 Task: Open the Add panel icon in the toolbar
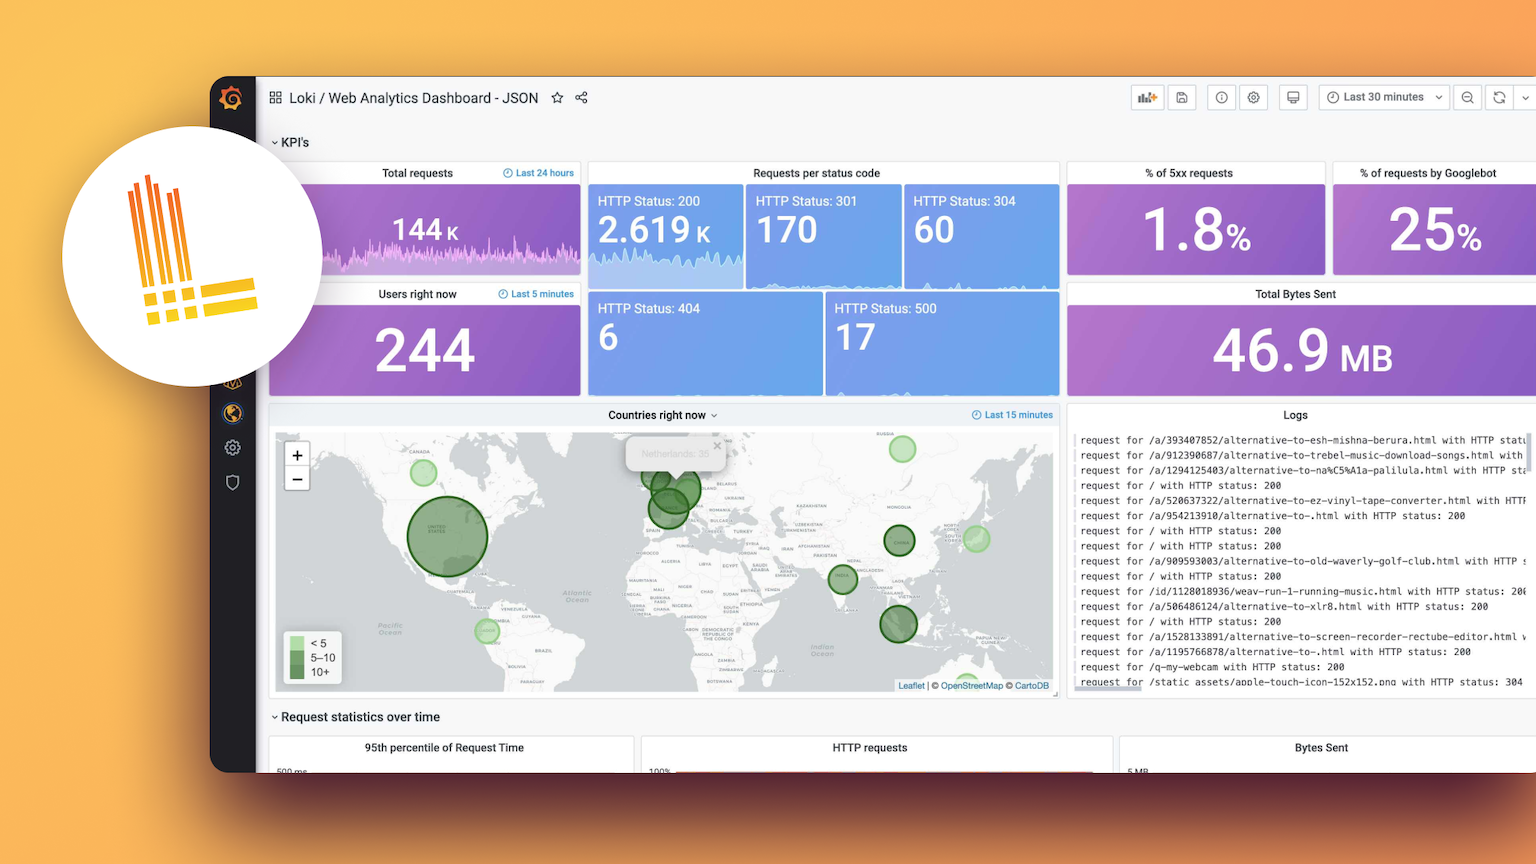(1147, 97)
